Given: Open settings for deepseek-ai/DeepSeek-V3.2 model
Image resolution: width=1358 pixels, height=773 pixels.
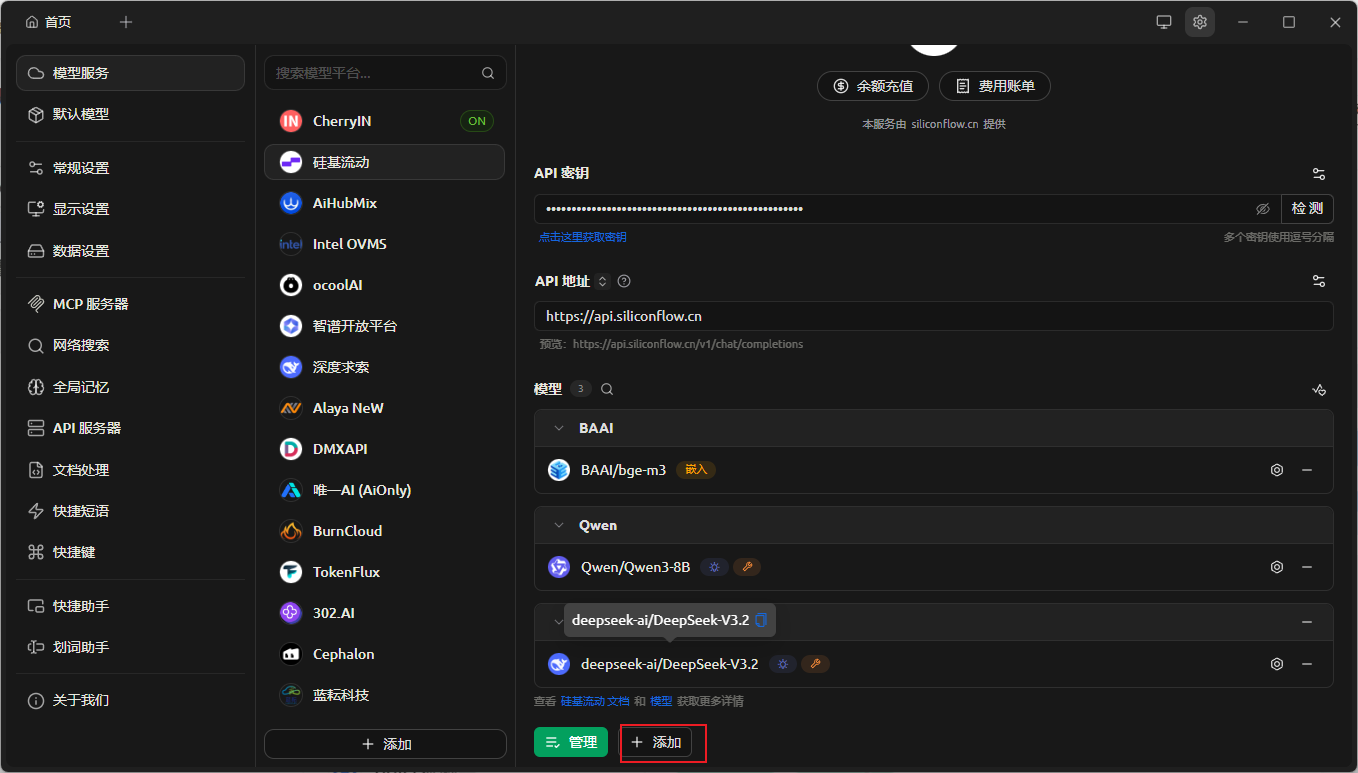Looking at the screenshot, I should [1277, 664].
